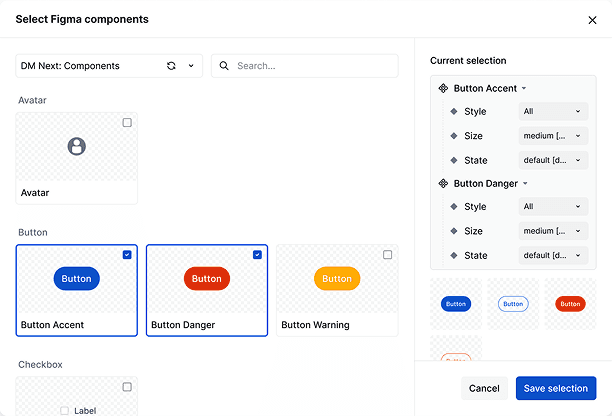Click the Cancel button
The height and width of the screenshot is (416, 612).
(484, 388)
